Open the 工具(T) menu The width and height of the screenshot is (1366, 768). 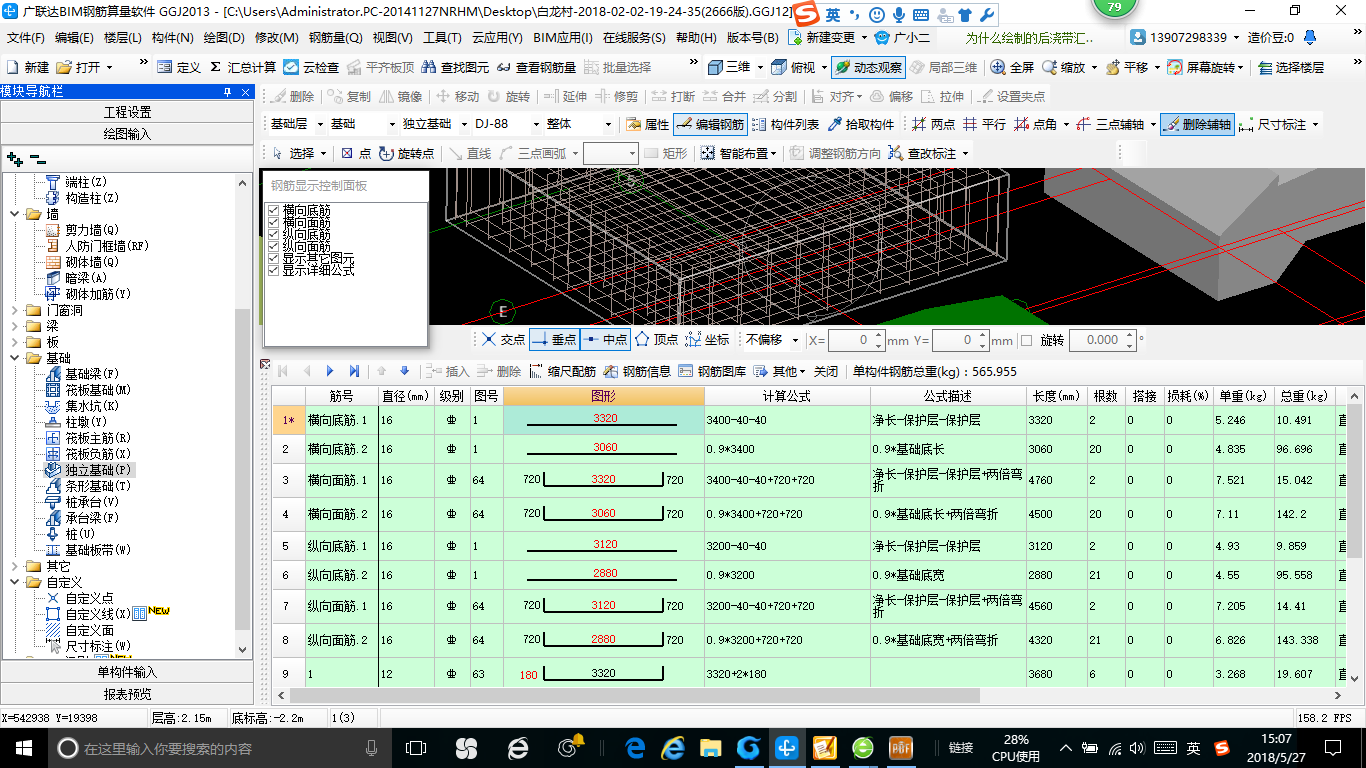[442, 38]
